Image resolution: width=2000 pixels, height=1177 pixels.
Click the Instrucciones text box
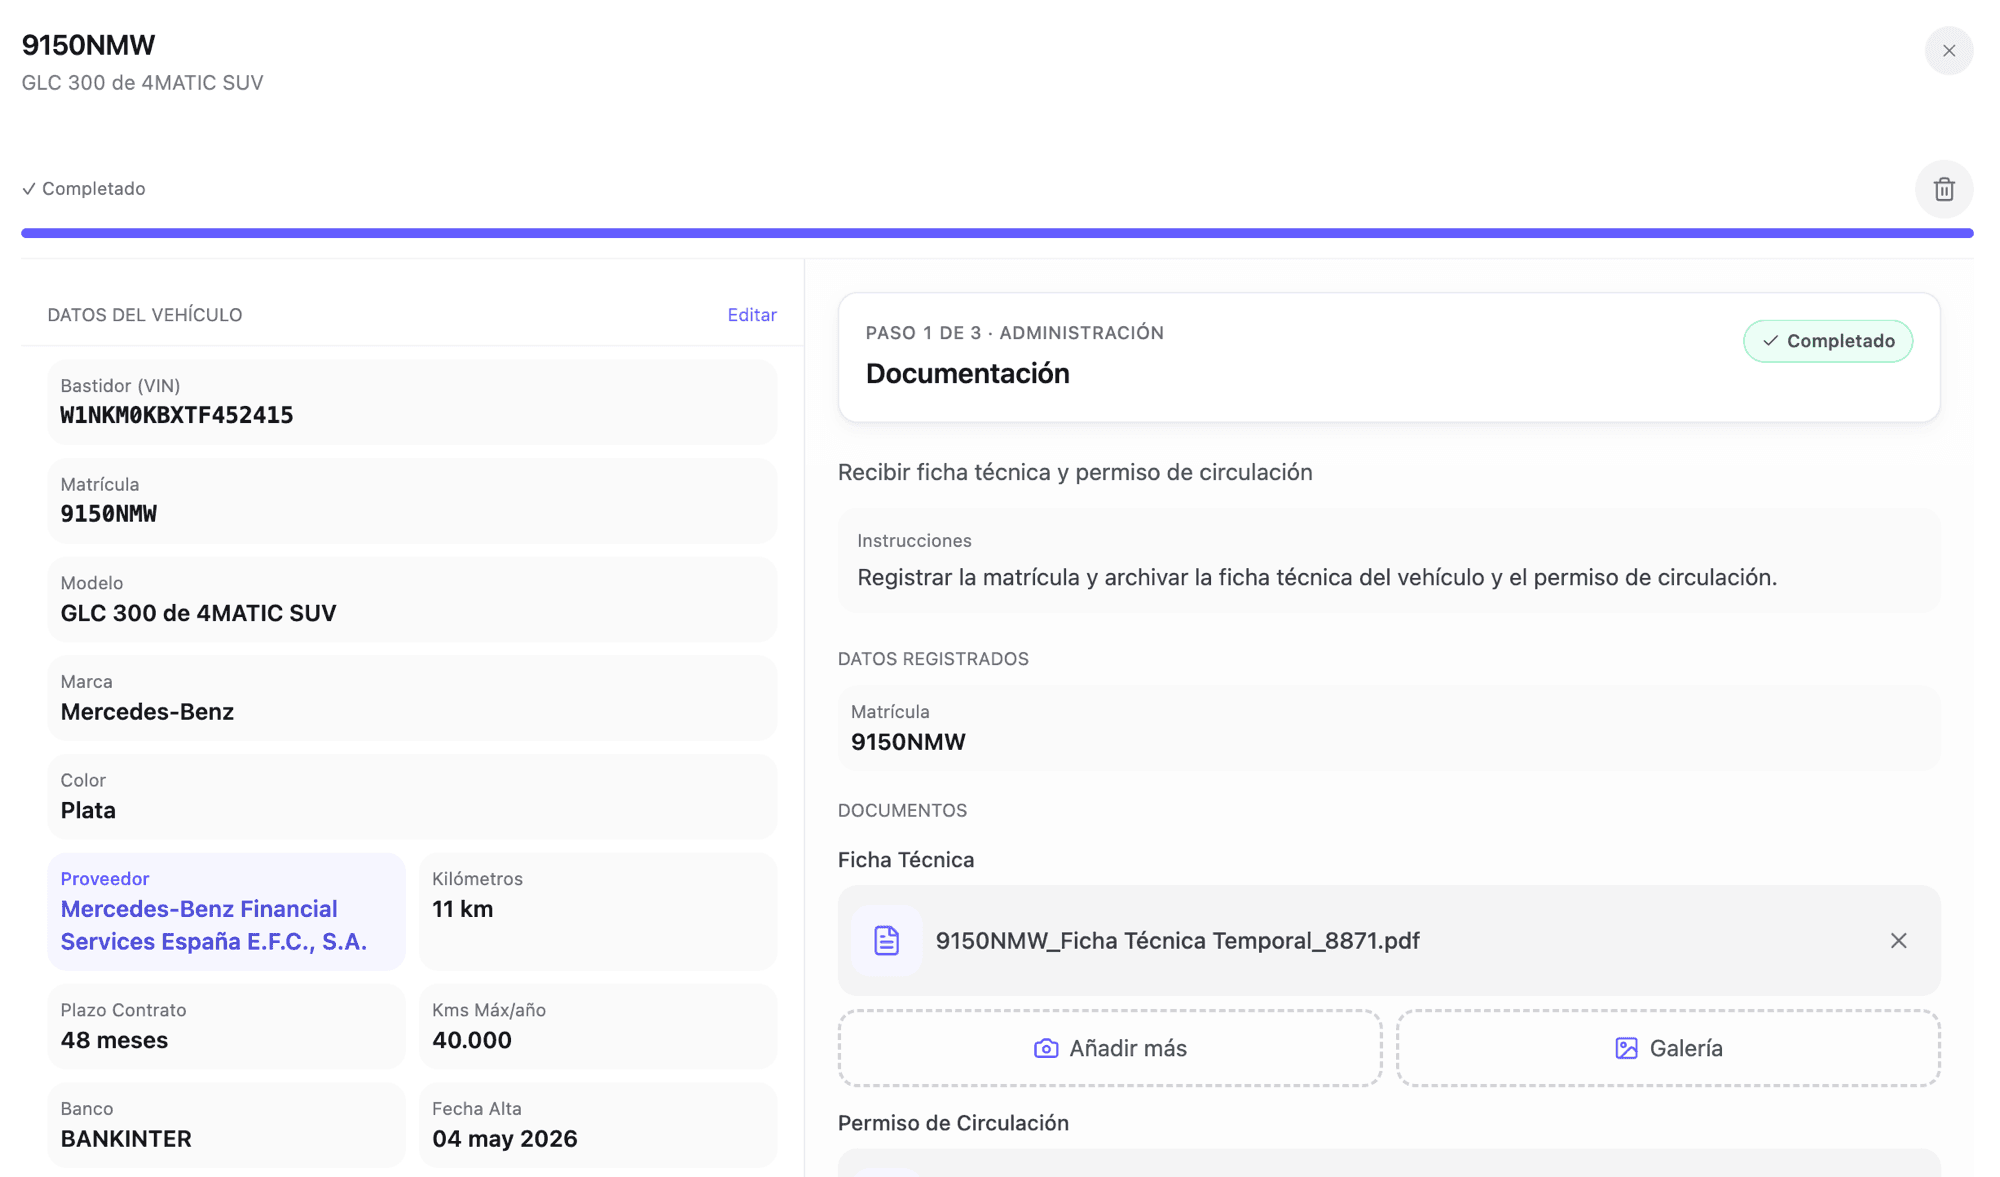click(1389, 561)
